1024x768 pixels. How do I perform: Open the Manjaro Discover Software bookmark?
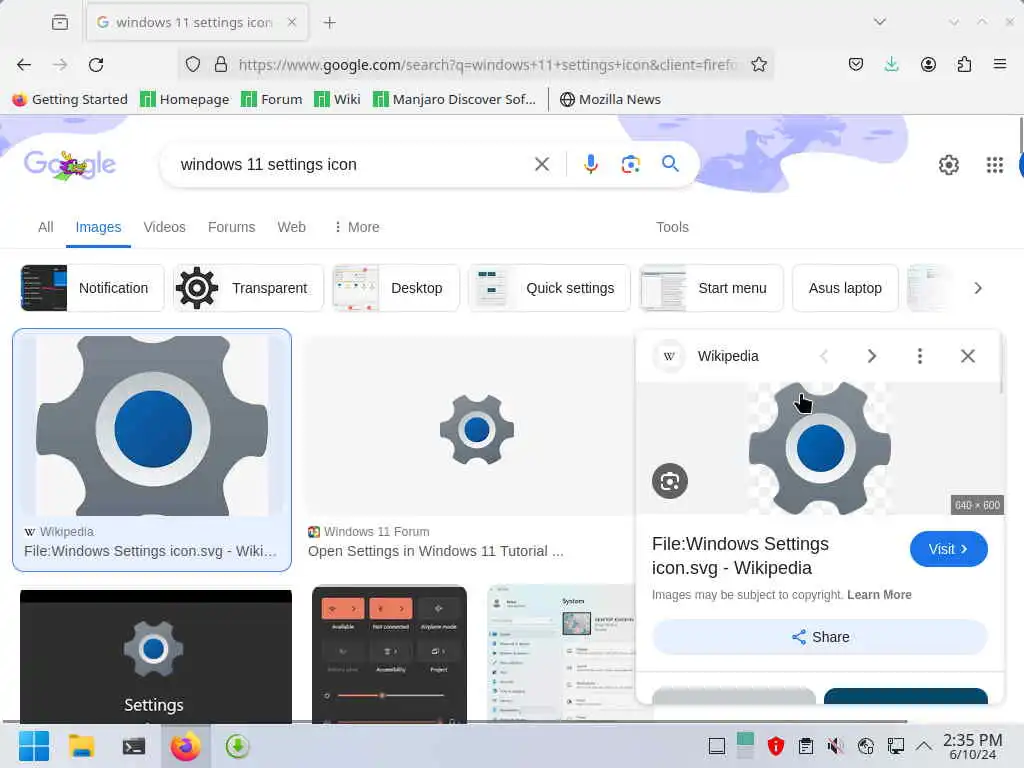(x=455, y=99)
